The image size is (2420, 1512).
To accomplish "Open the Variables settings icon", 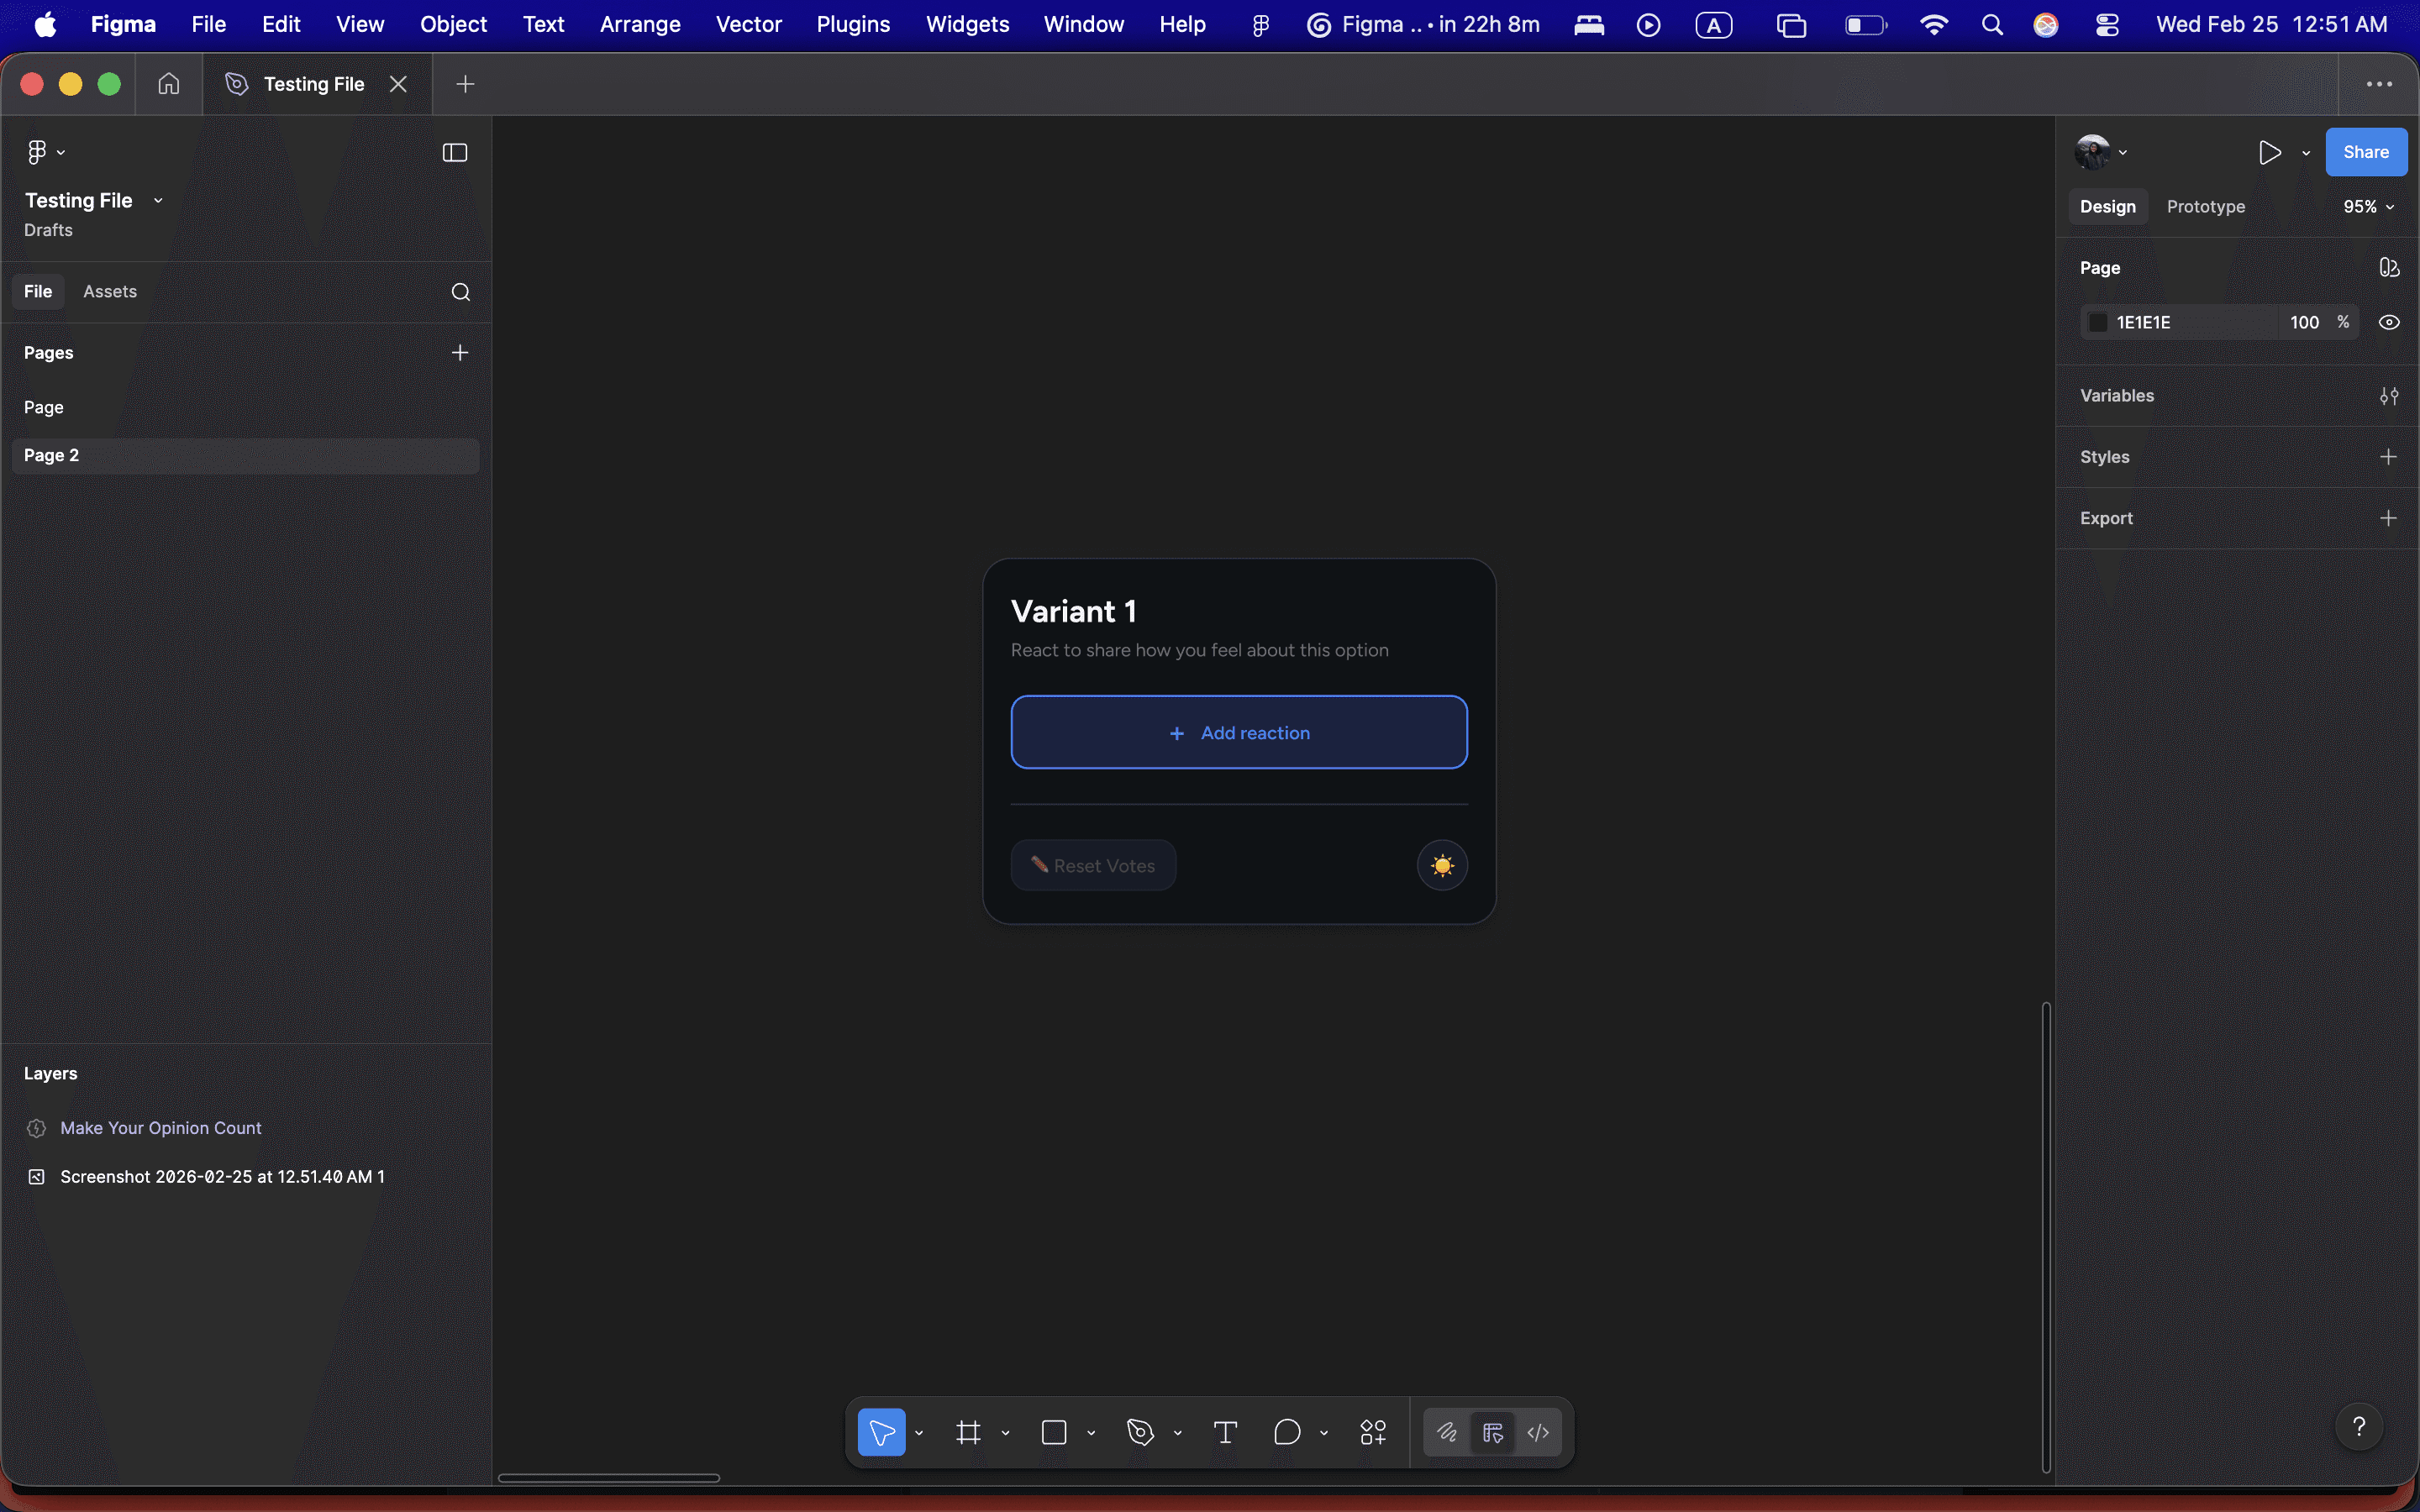I will [x=2388, y=396].
